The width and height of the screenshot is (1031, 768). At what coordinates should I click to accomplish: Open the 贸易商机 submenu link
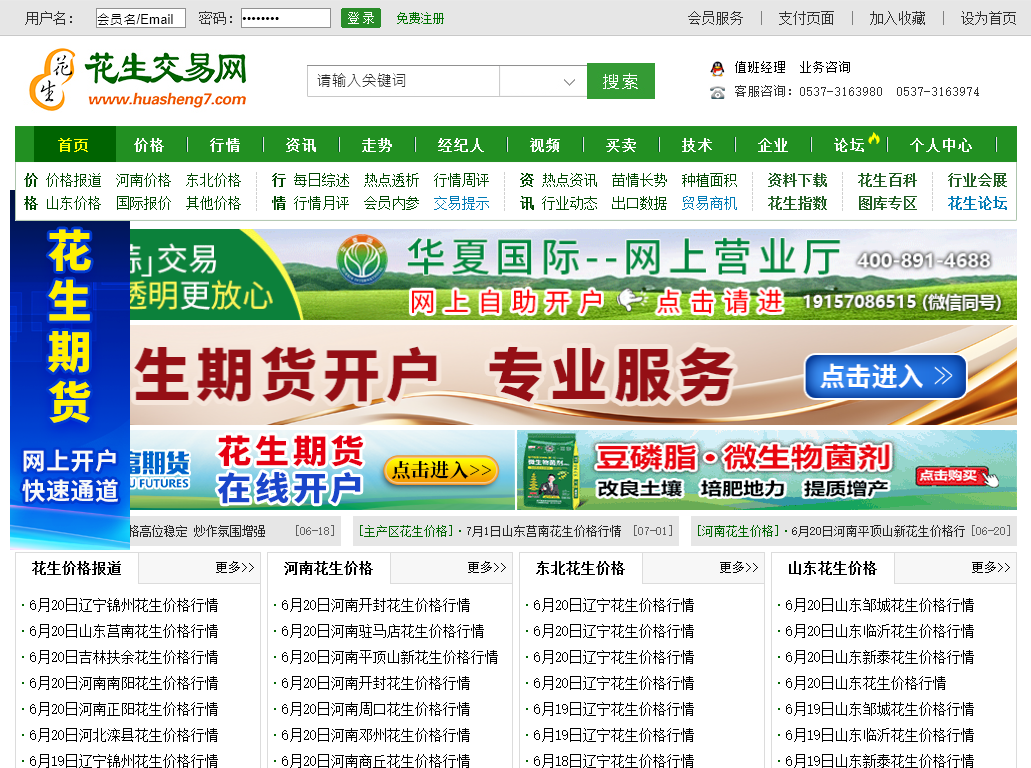(x=709, y=203)
